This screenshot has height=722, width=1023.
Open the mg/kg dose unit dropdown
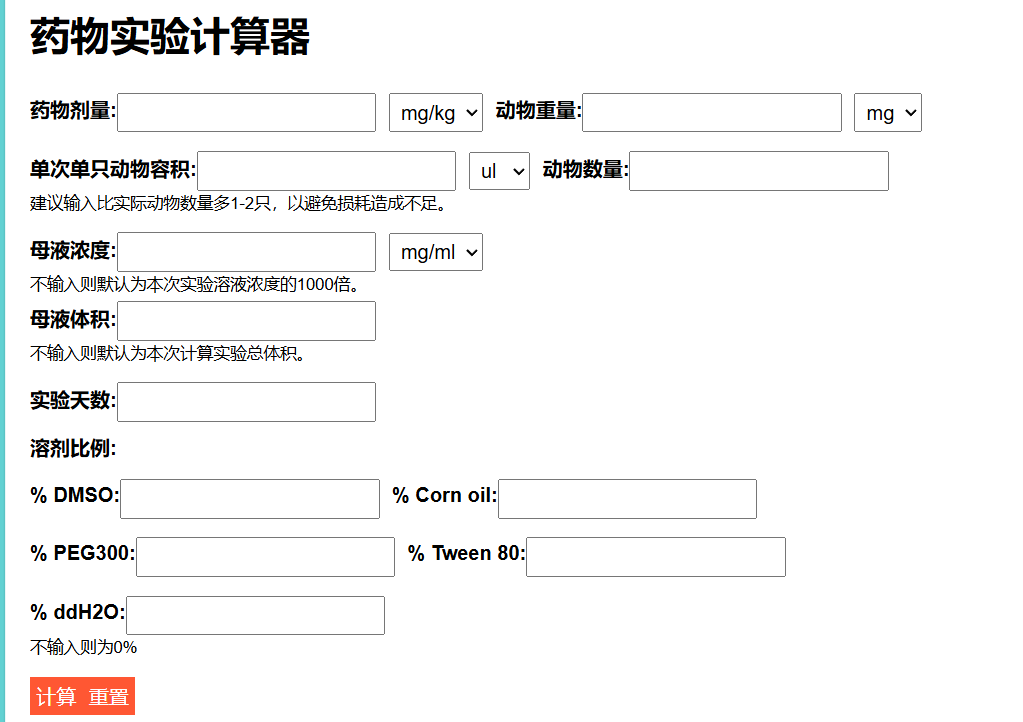click(x=435, y=113)
